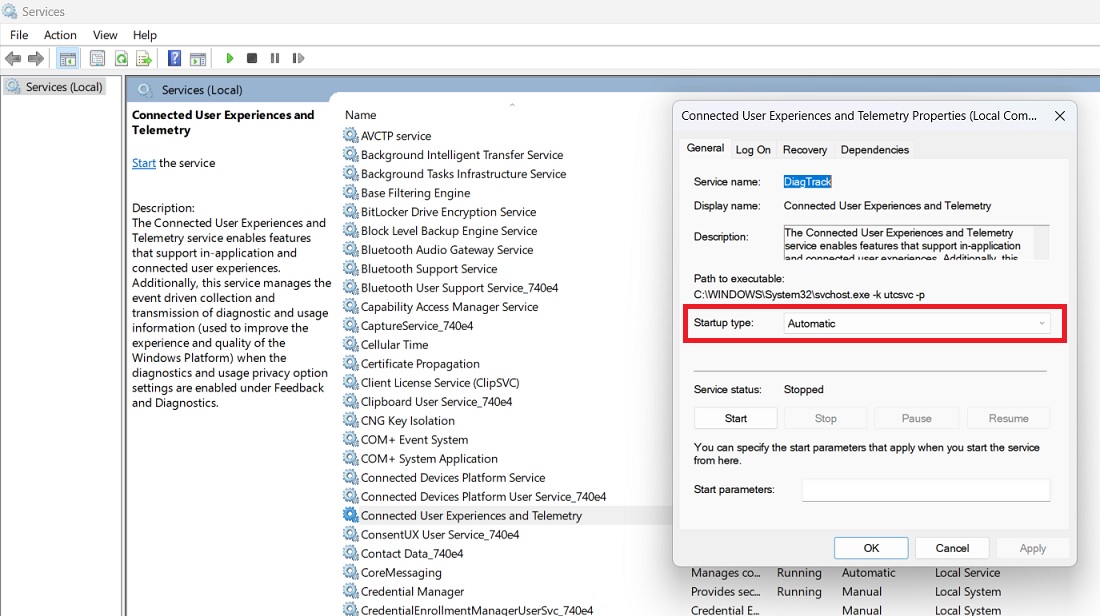Open service Properties using the toolbar icon
The height and width of the screenshot is (616, 1100).
(97, 58)
